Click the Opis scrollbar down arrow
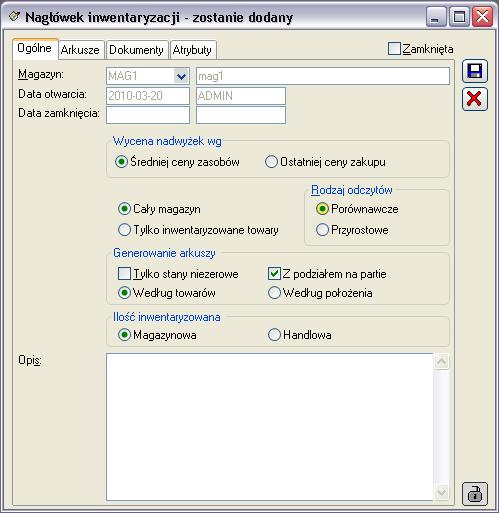This screenshot has height=513, width=499. (x=442, y=492)
